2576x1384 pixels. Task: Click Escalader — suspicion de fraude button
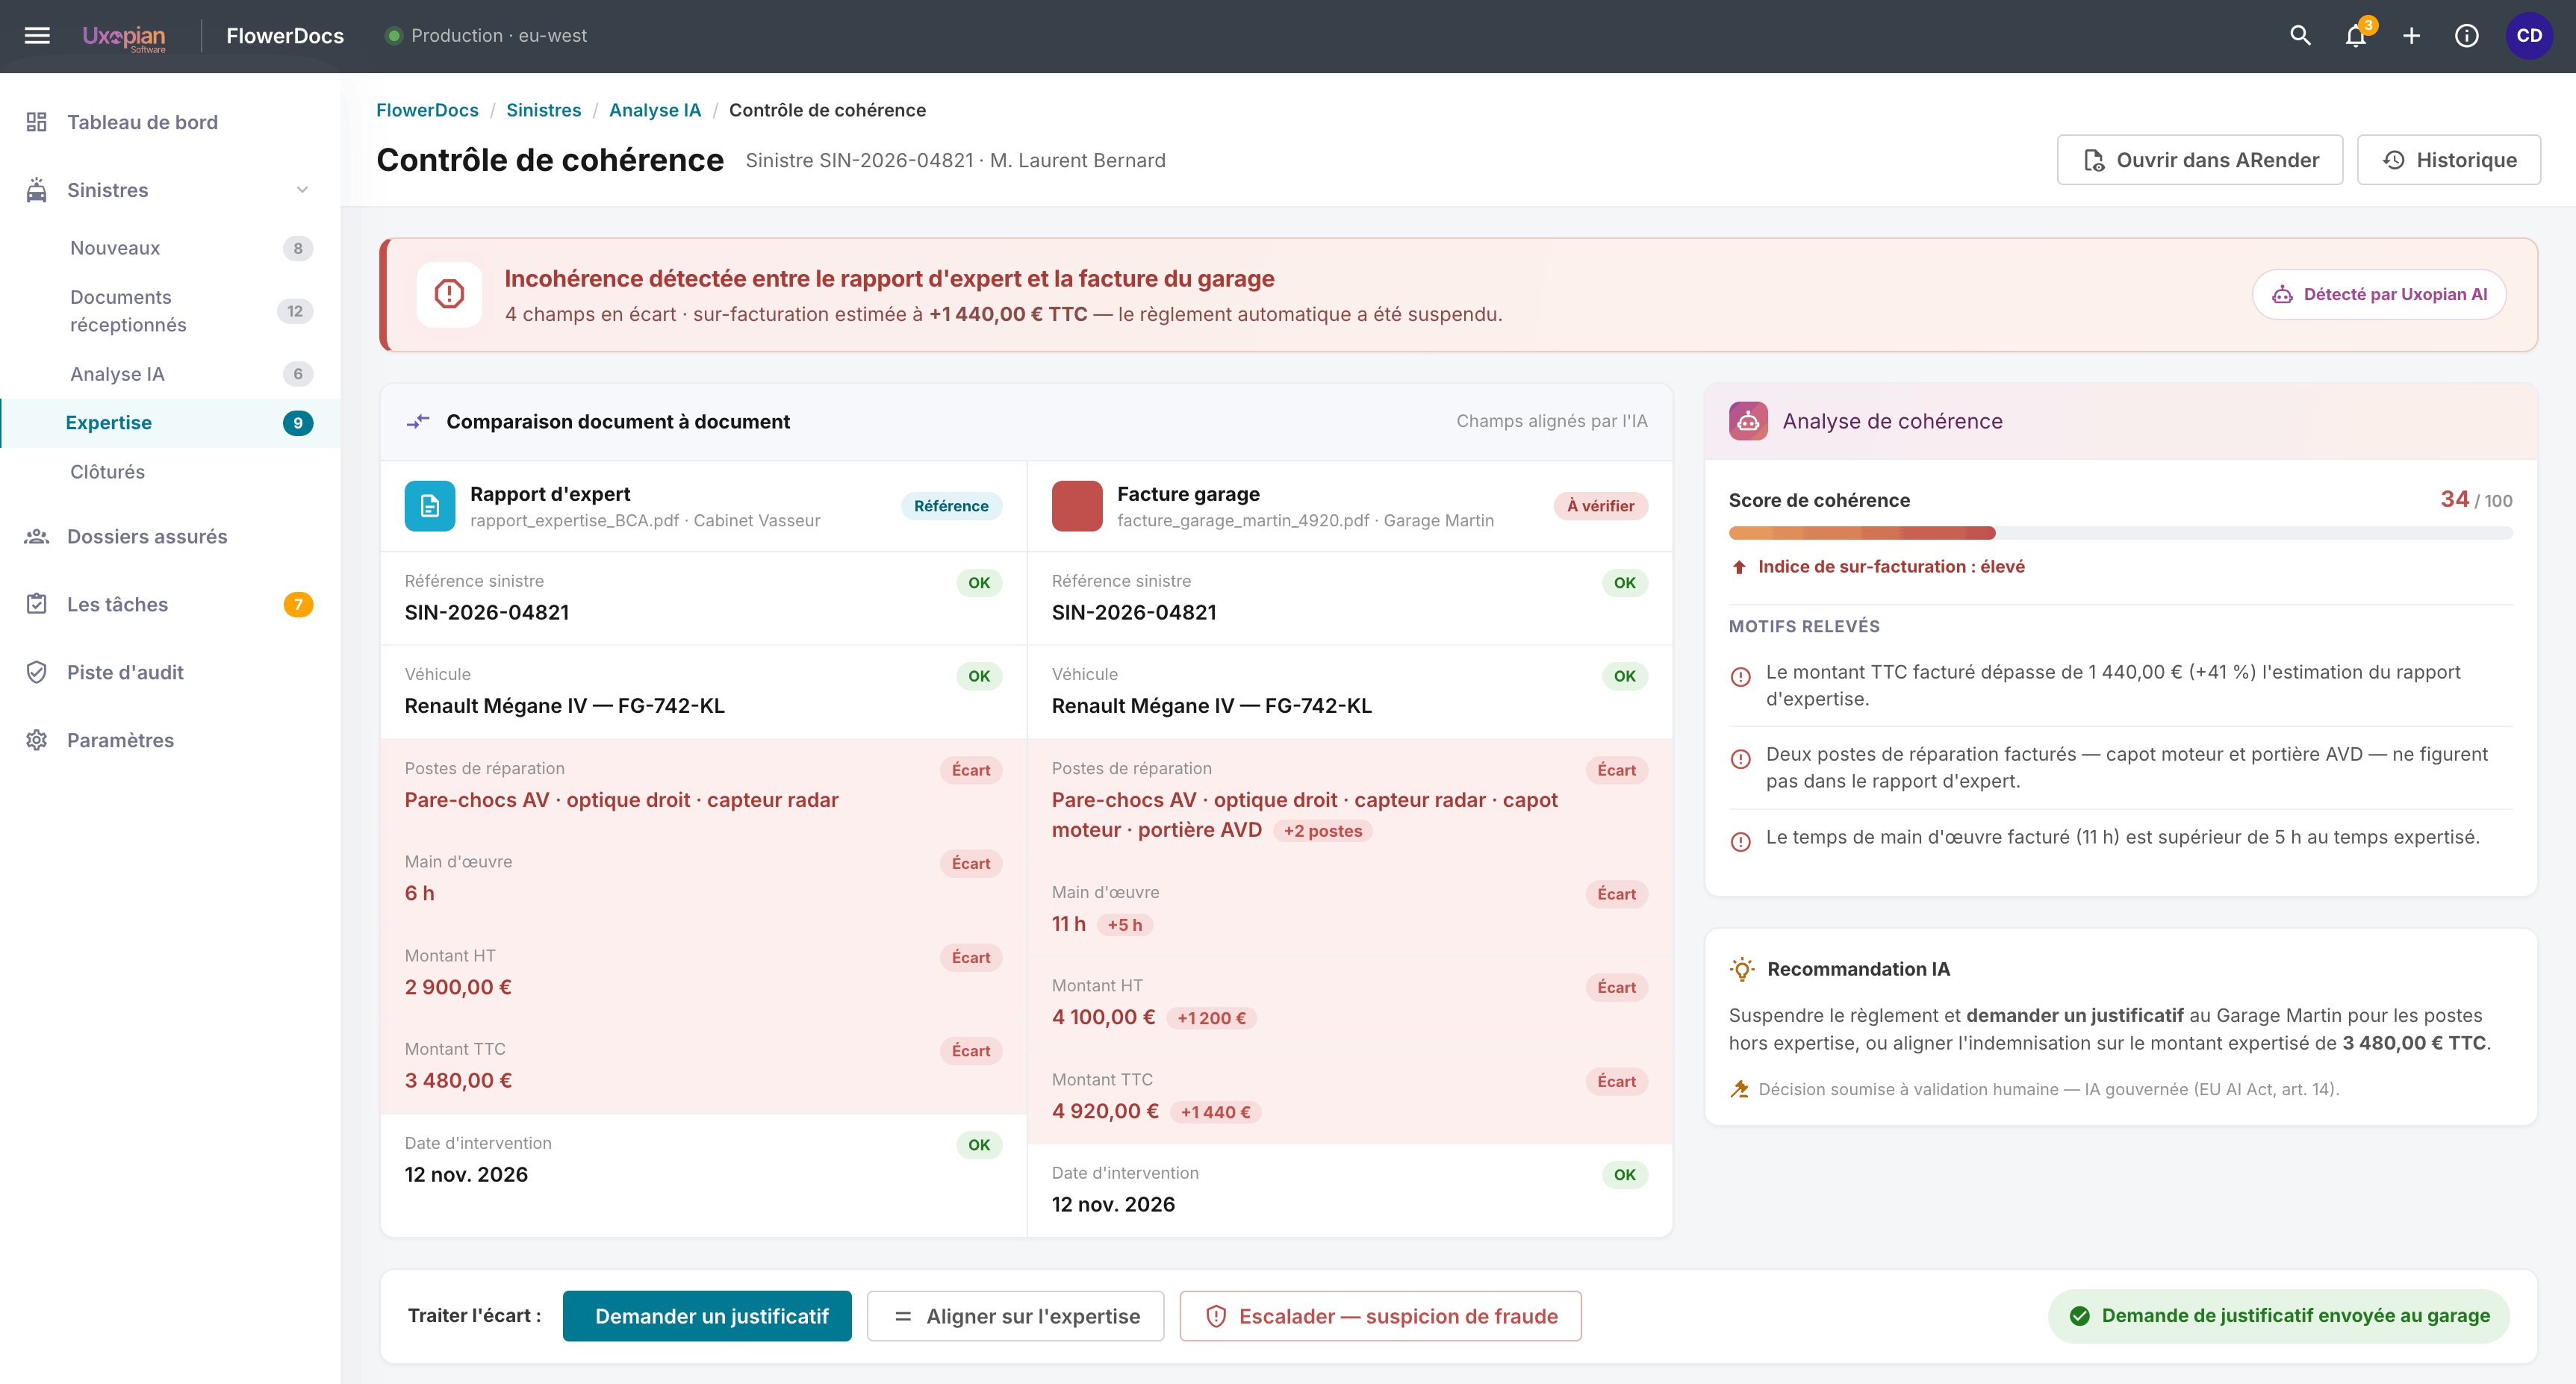(1380, 1316)
